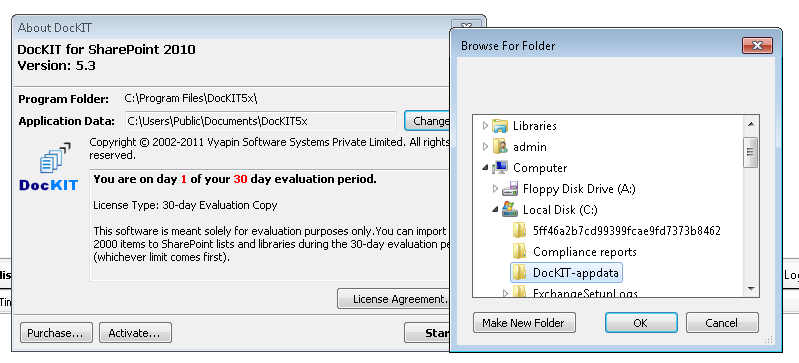This screenshot has width=799, height=363.
Task: Click the Computer icon in tree
Action: [500, 168]
